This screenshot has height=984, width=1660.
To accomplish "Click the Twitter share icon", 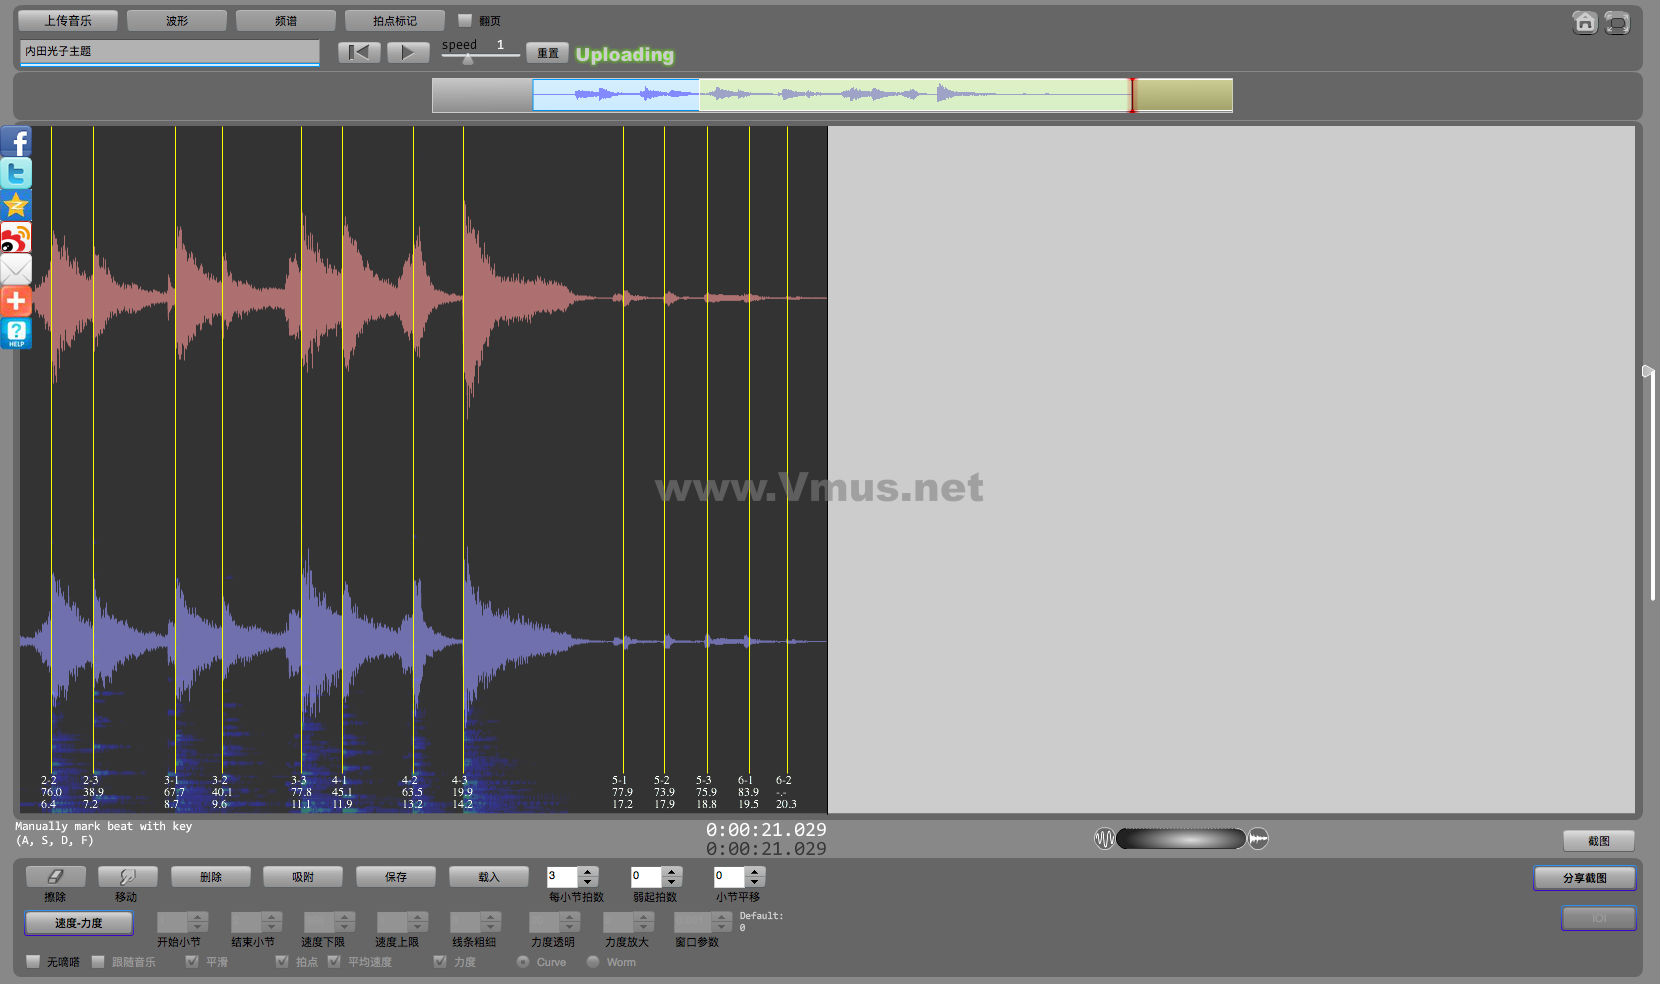I will pyautogui.click(x=16, y=173).
